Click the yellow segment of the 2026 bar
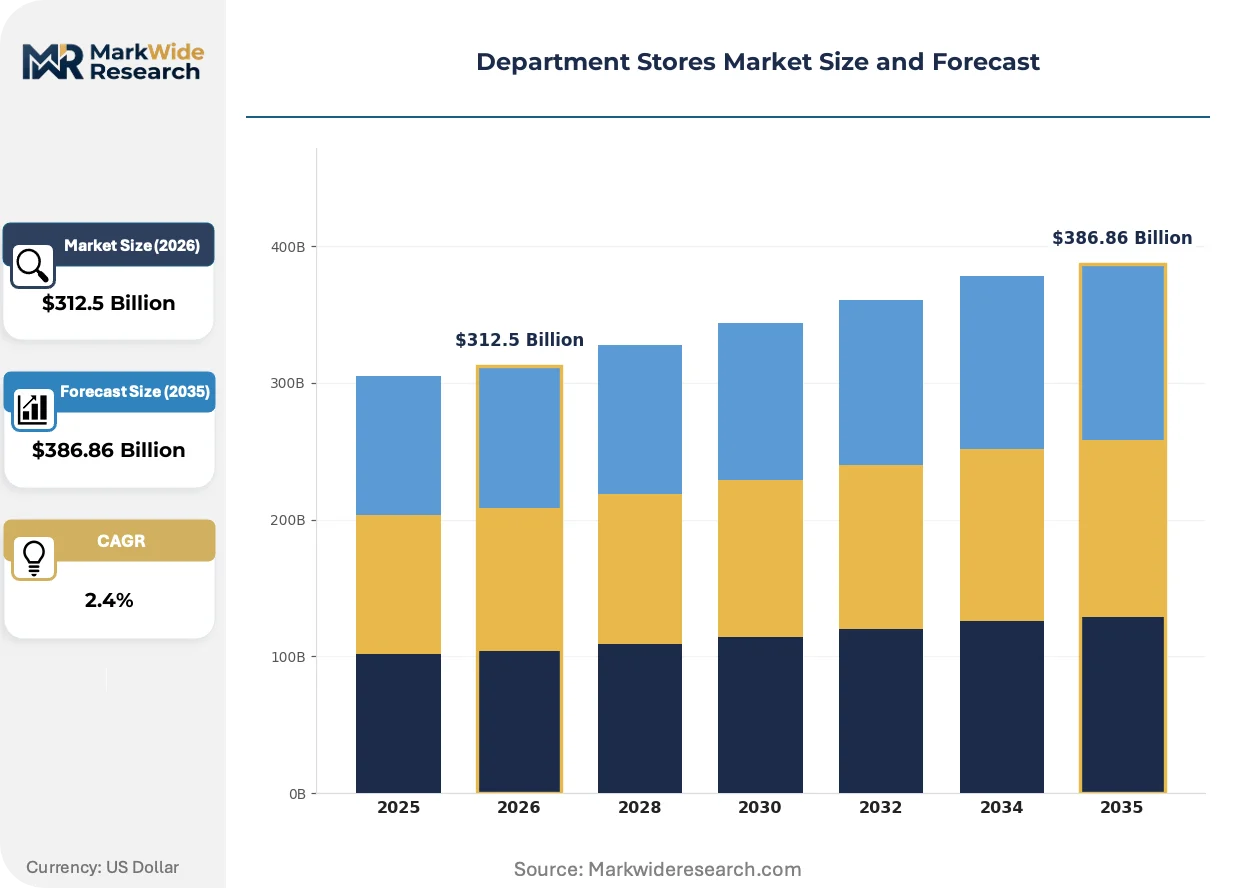1257x888 pixels. click(x=519, y=580)
